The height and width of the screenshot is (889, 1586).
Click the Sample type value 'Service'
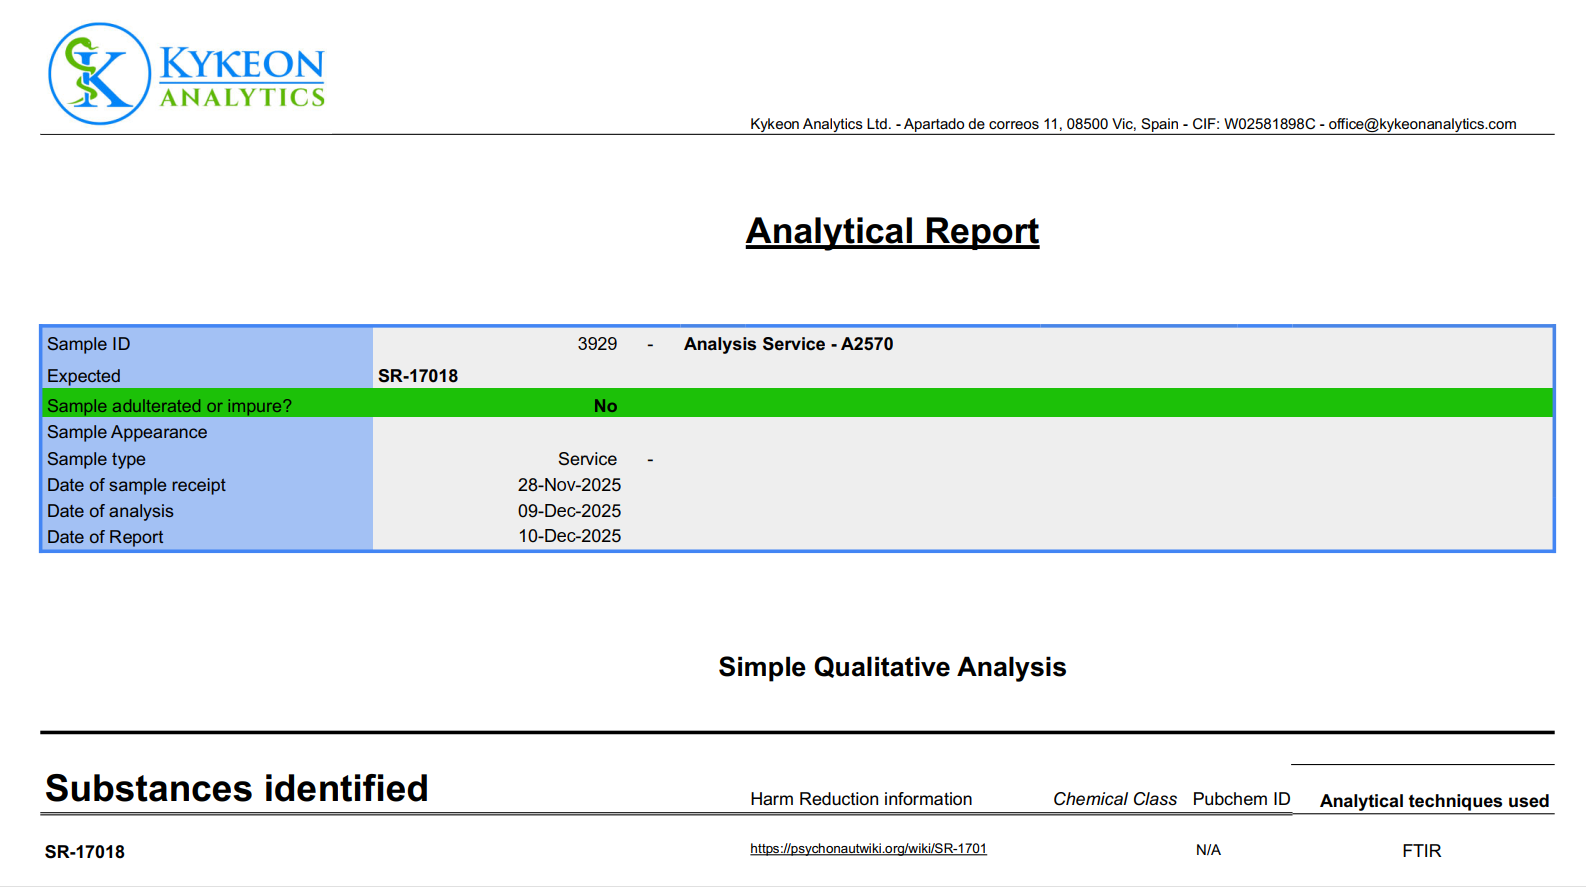point(587,459)
